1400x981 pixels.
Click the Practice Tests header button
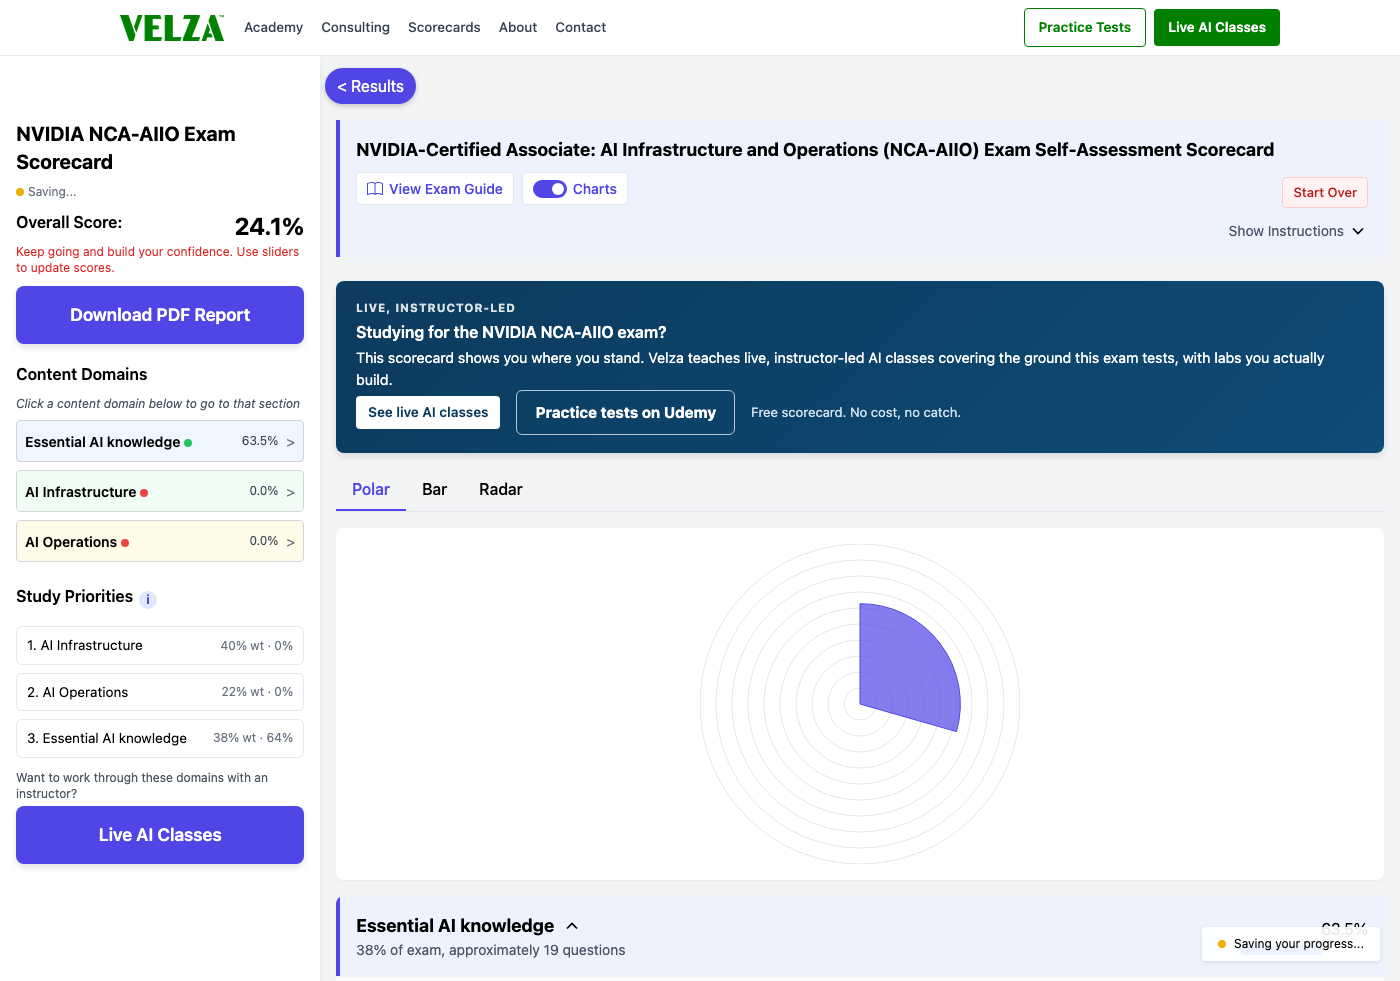[1085, 27]
